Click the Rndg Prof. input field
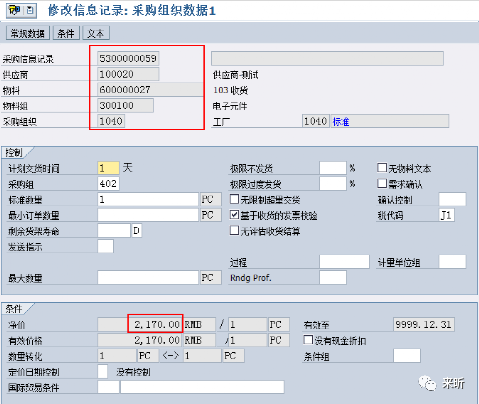479x404 pixels. 333,278
